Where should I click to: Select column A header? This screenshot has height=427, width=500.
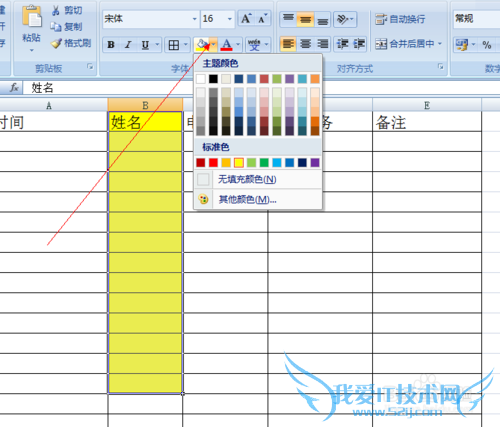pyautogui.click(x=49, y=105)
